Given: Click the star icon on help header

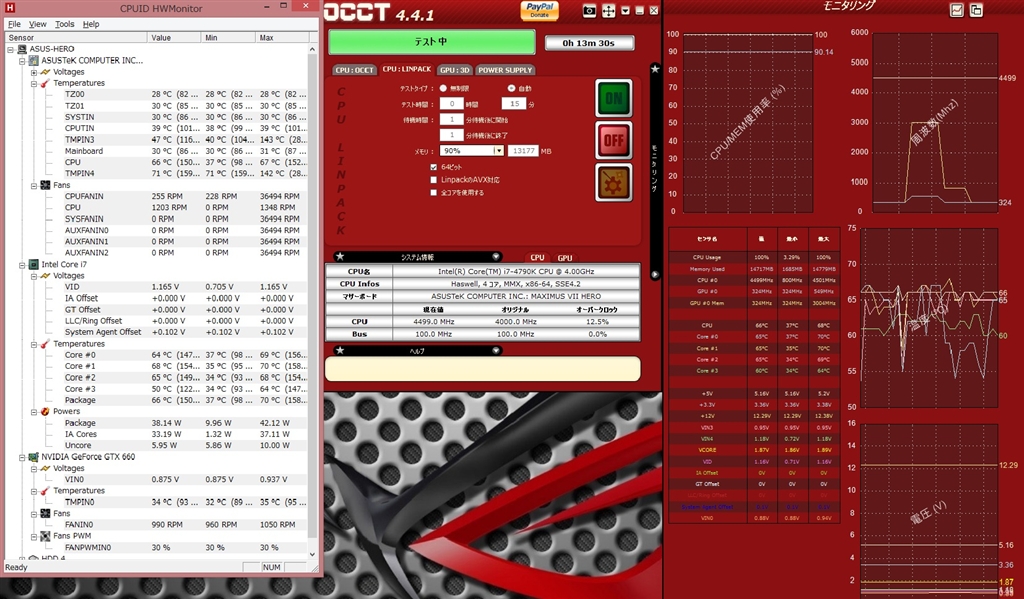Looking at the screenshot, I should coord(340,350).
